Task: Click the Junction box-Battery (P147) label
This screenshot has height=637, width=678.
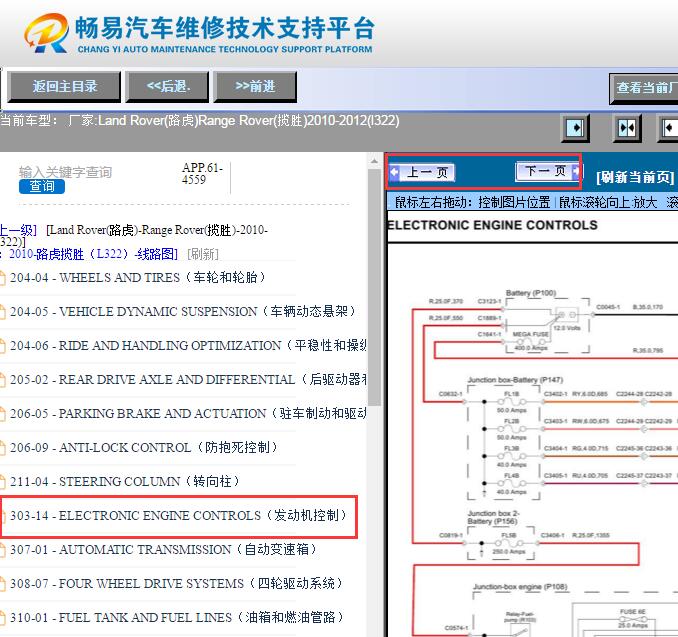Action: click(x=515, y=380)
